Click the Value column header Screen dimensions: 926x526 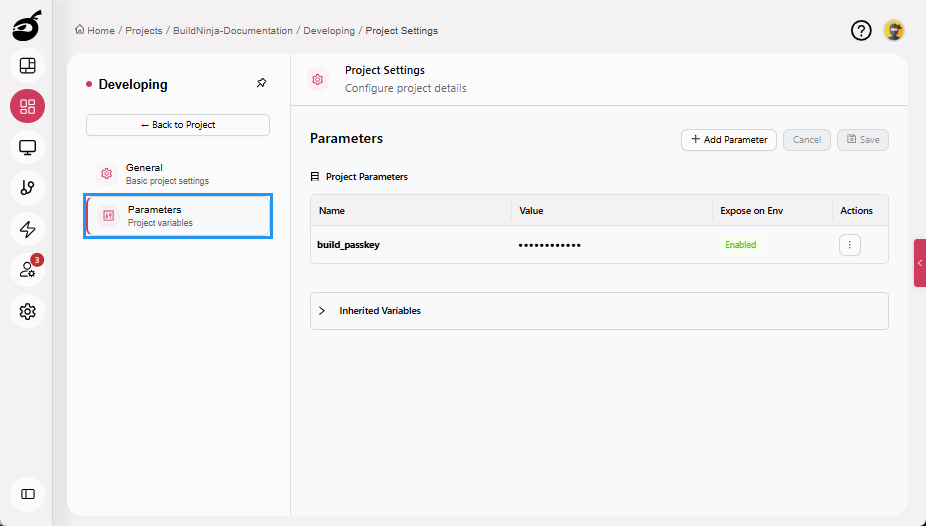531,211
